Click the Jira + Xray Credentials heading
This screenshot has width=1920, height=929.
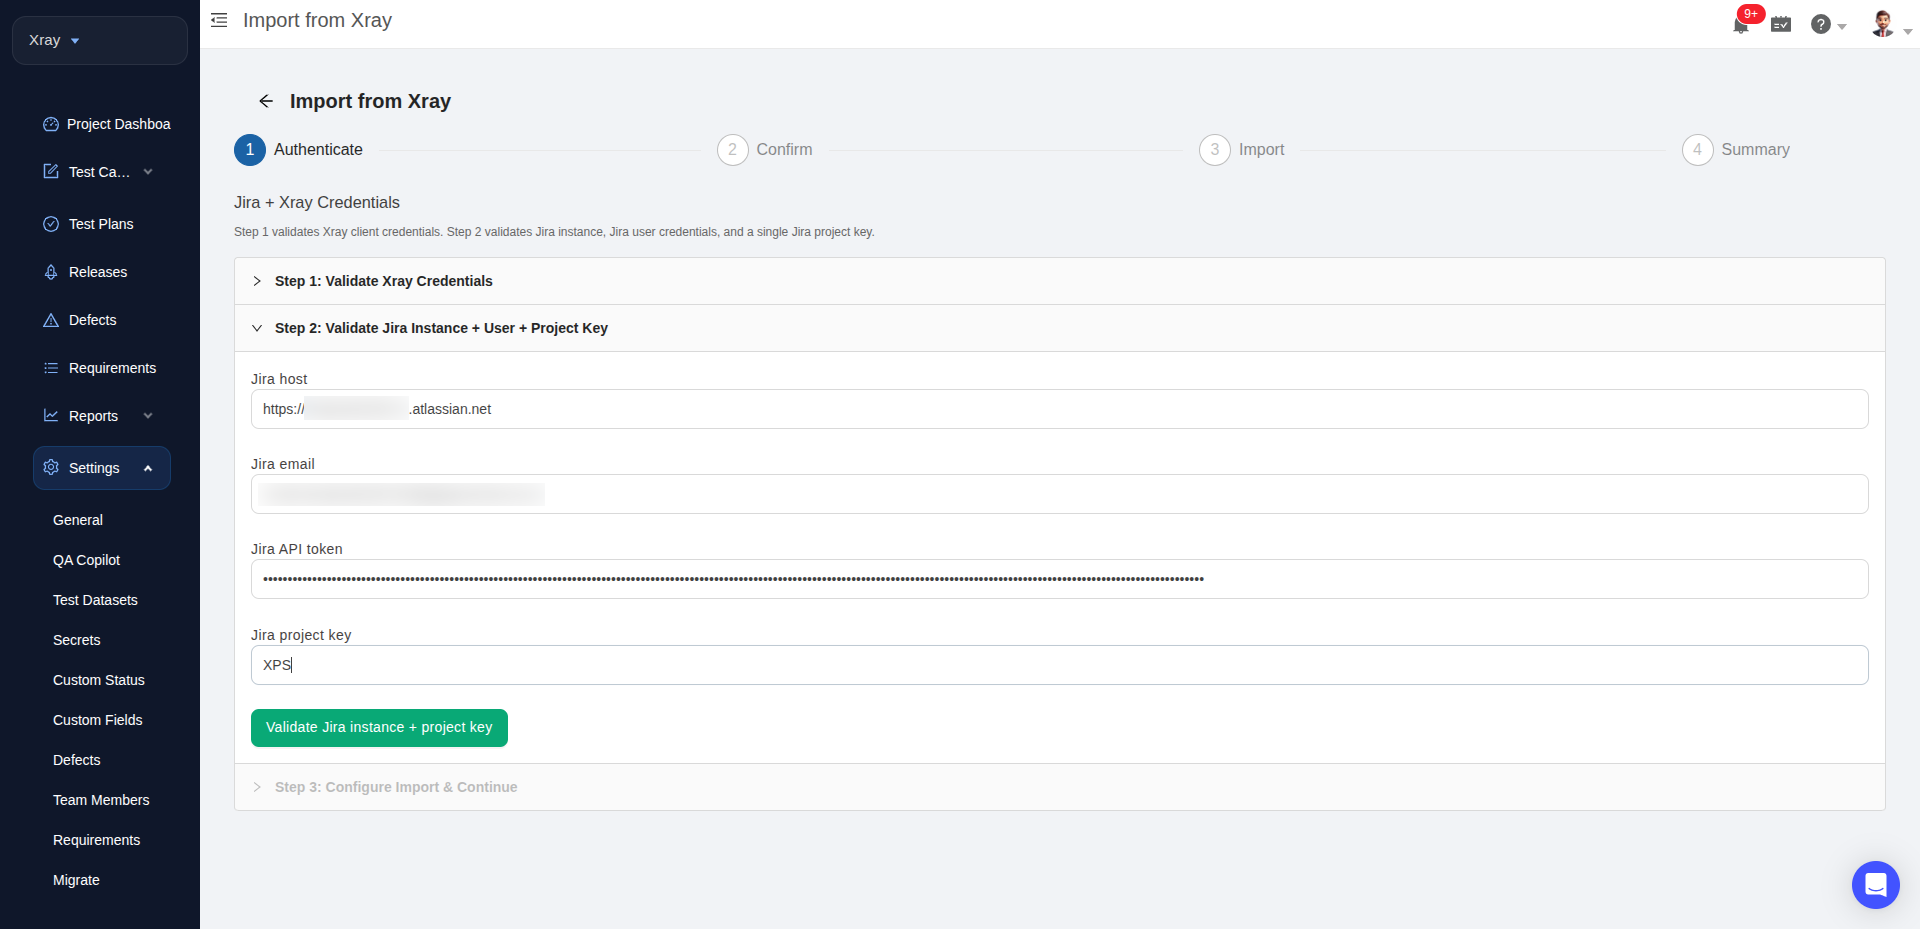[x=317, y=202]
